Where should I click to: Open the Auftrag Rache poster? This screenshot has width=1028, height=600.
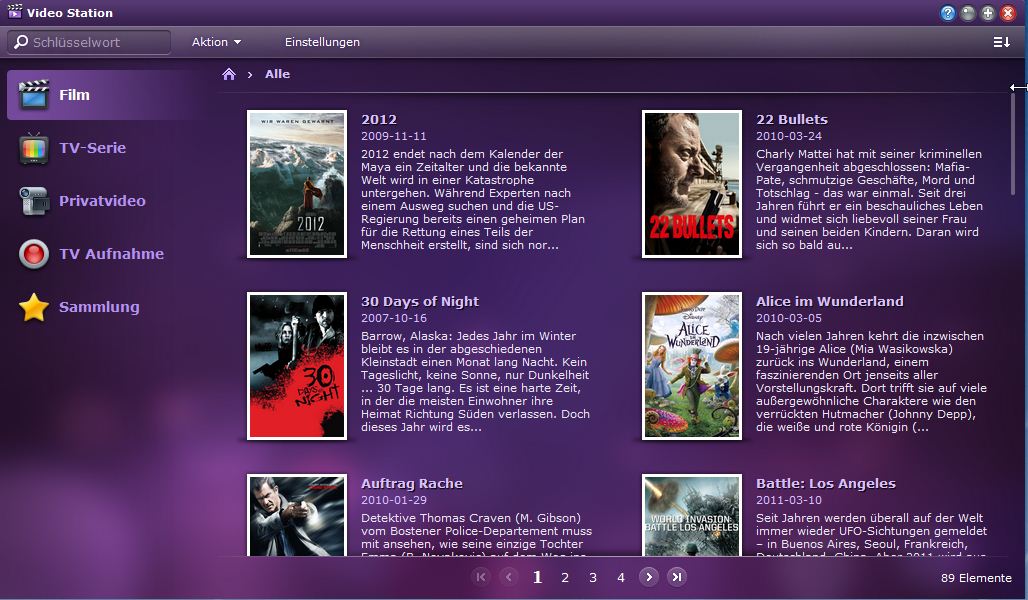[297, 515]
